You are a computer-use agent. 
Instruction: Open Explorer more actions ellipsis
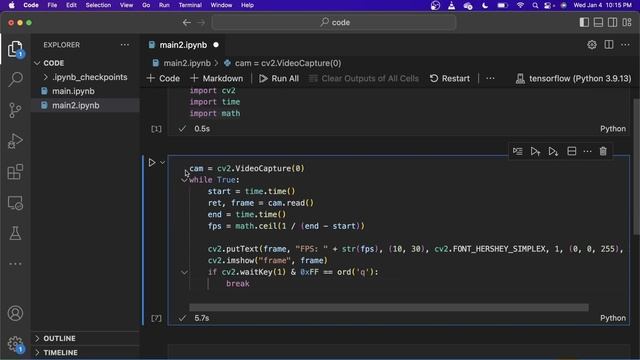point(125,45)
